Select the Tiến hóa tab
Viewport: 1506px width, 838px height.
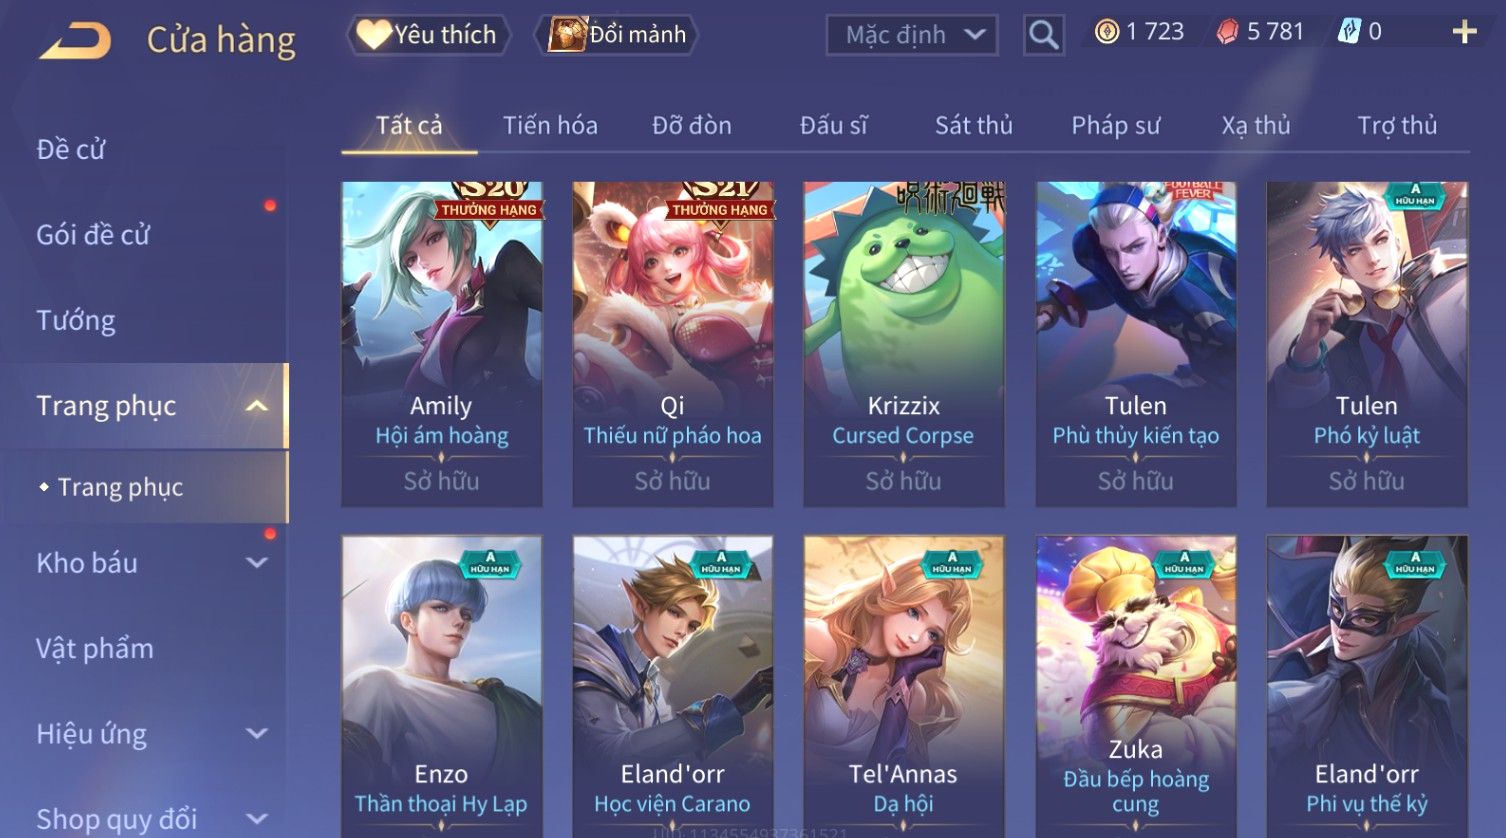pyautogui.click(x=550, y=126)
